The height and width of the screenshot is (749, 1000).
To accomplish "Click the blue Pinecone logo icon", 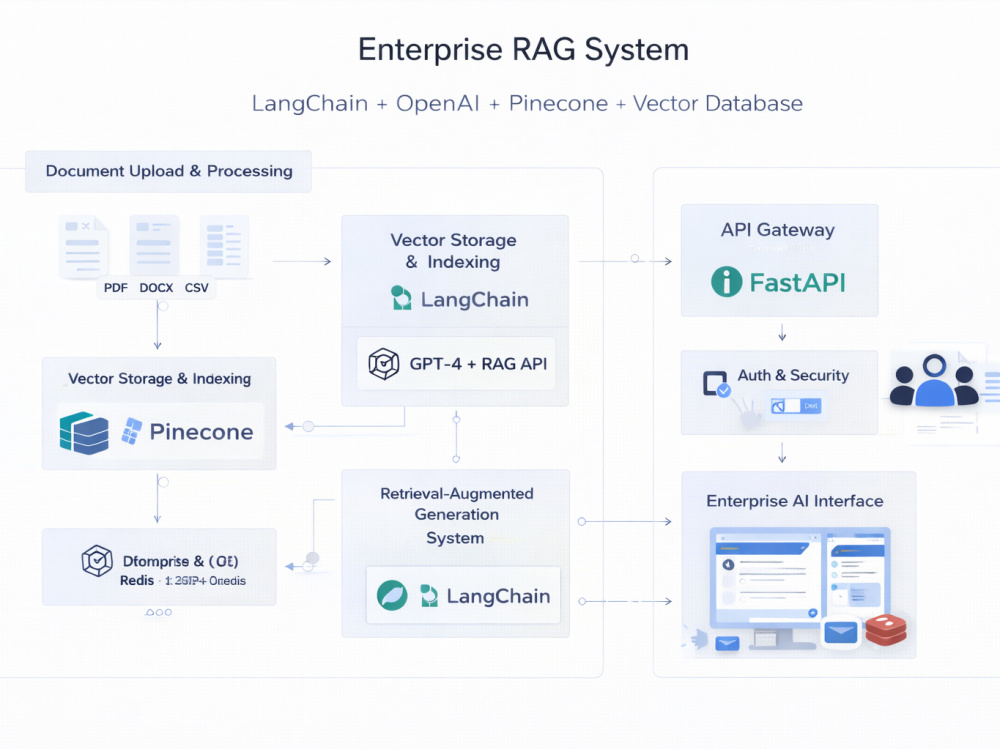I will (x=131, y=431).
